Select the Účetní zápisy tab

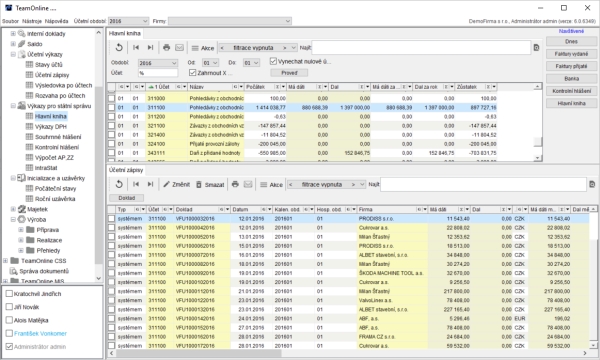pyautogui.click(x=126, y=170)
